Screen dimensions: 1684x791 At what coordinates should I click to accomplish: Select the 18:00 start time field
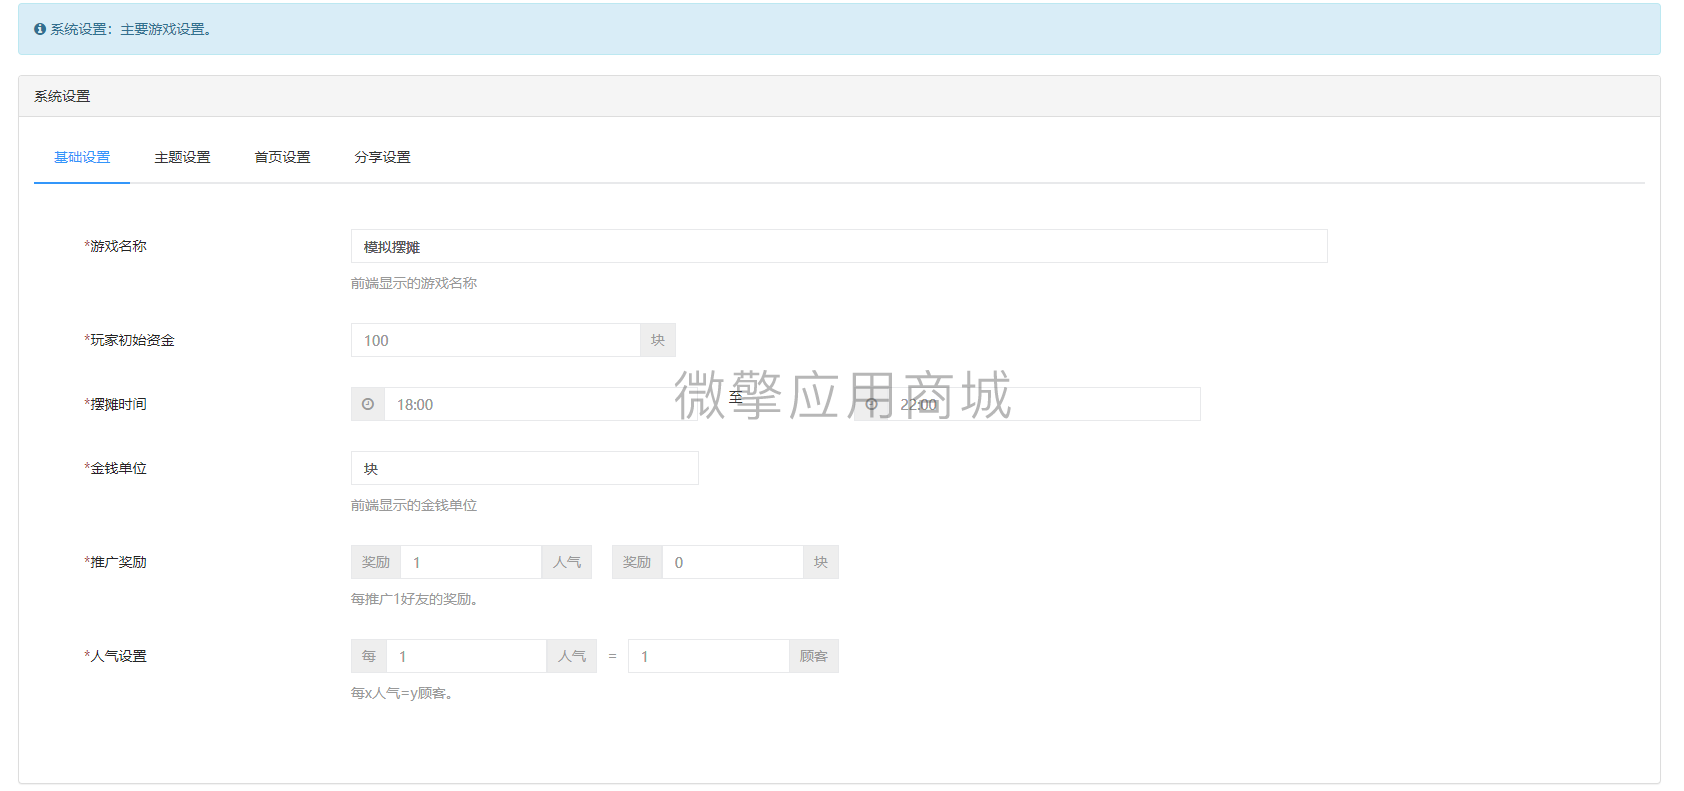(541, 404)
